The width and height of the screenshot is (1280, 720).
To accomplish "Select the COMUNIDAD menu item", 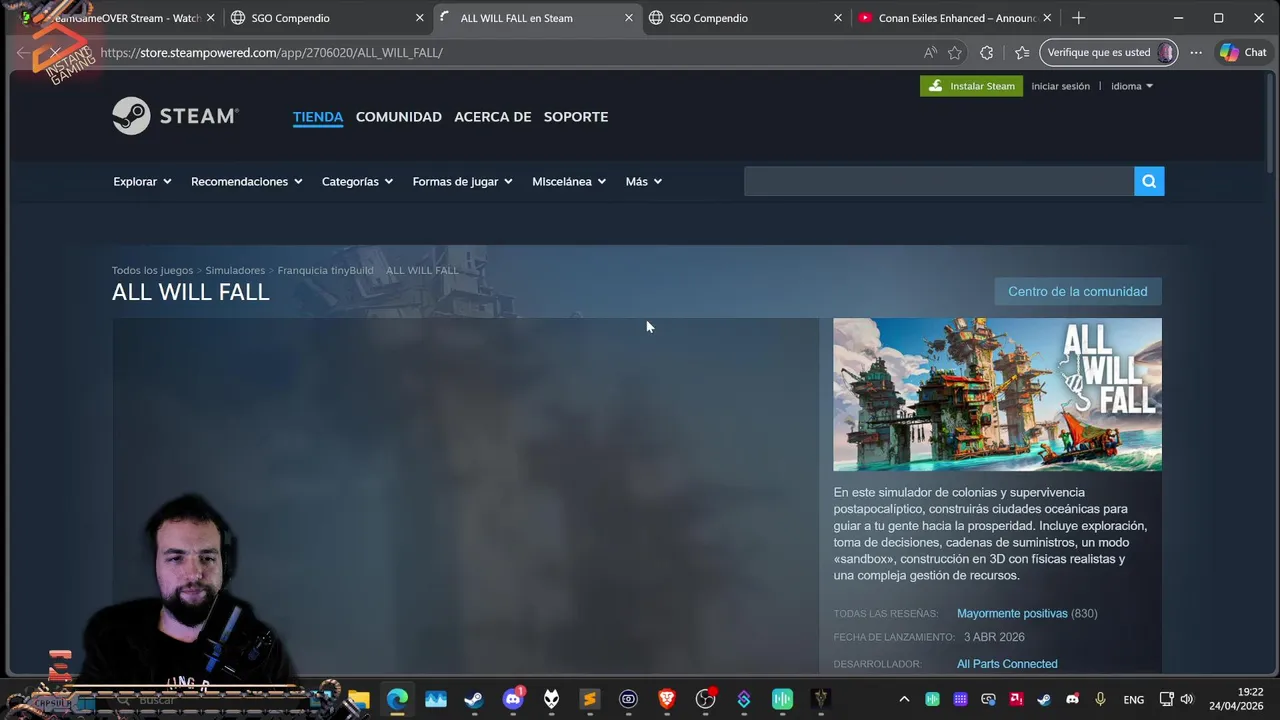I will [399, 117].
